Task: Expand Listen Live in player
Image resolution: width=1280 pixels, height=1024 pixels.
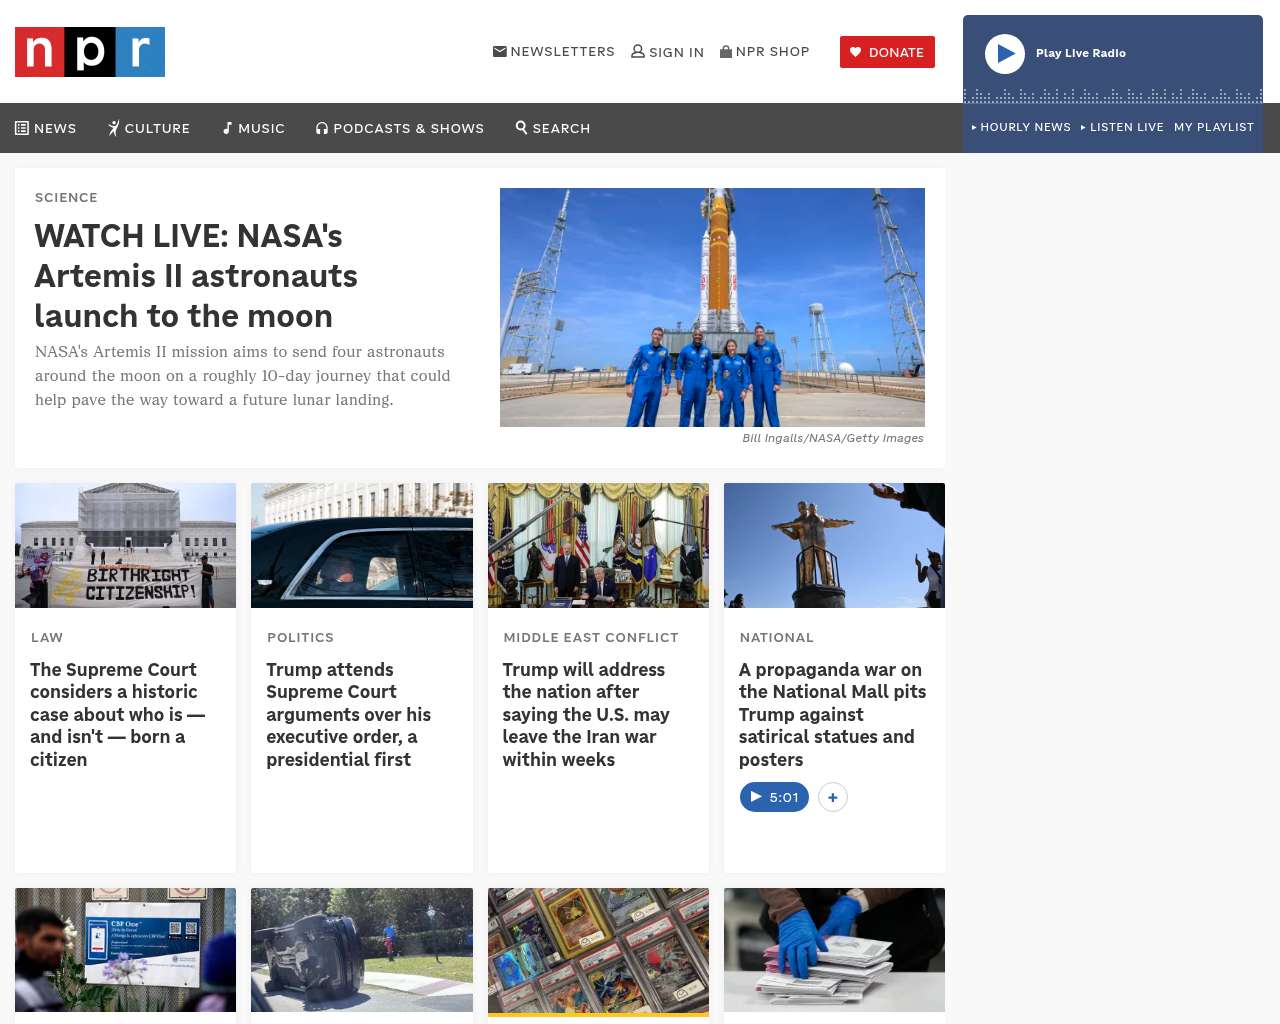Action: (1122, 127)
